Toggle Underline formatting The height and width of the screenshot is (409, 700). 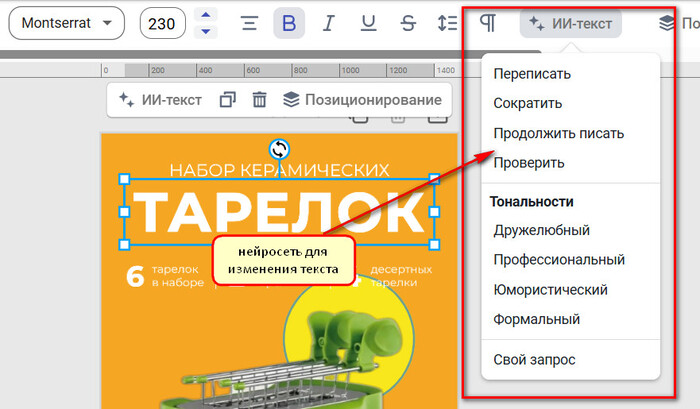pyautogui.click(x=368, y=23)
